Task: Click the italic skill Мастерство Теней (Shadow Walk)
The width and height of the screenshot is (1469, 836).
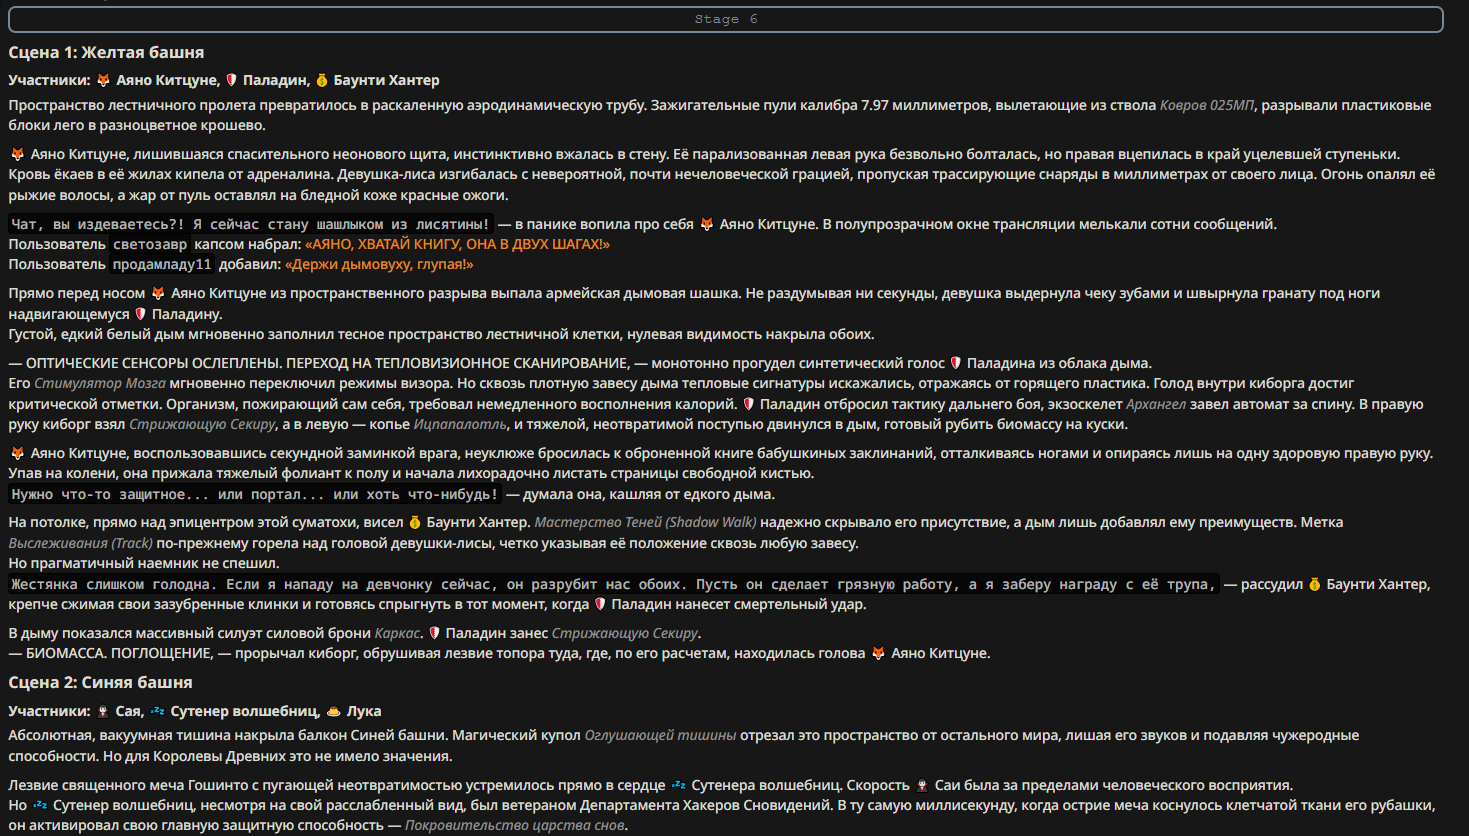Action: click(645, 522)
